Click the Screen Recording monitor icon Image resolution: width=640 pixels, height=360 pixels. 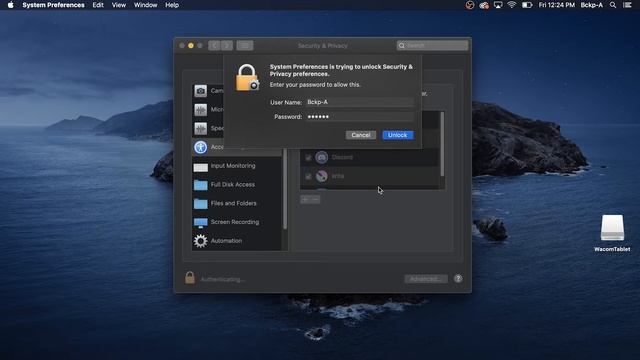click(x=200, y=223)
